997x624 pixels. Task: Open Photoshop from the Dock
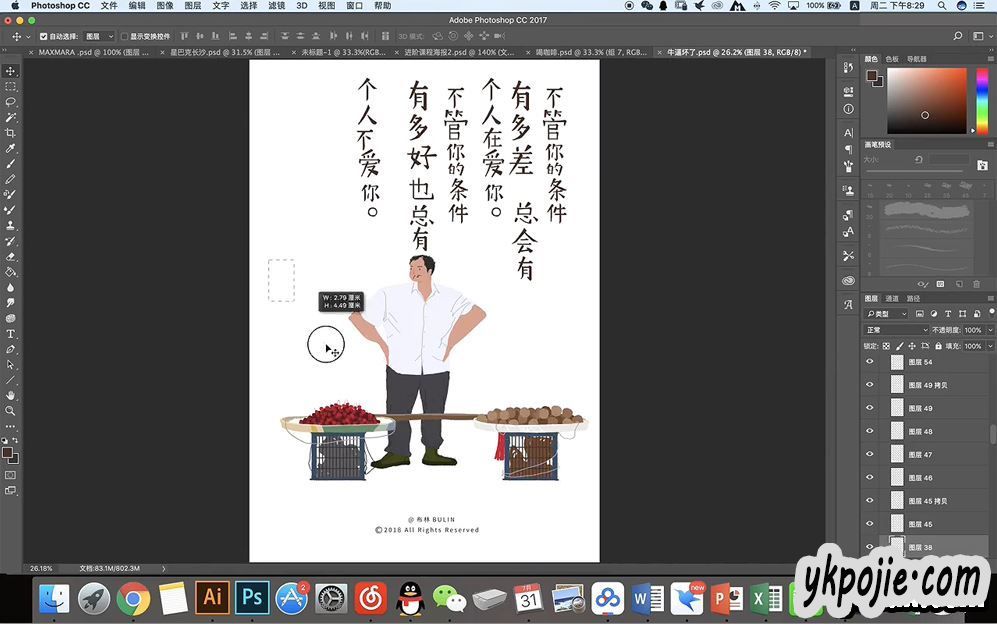(252, 598)
